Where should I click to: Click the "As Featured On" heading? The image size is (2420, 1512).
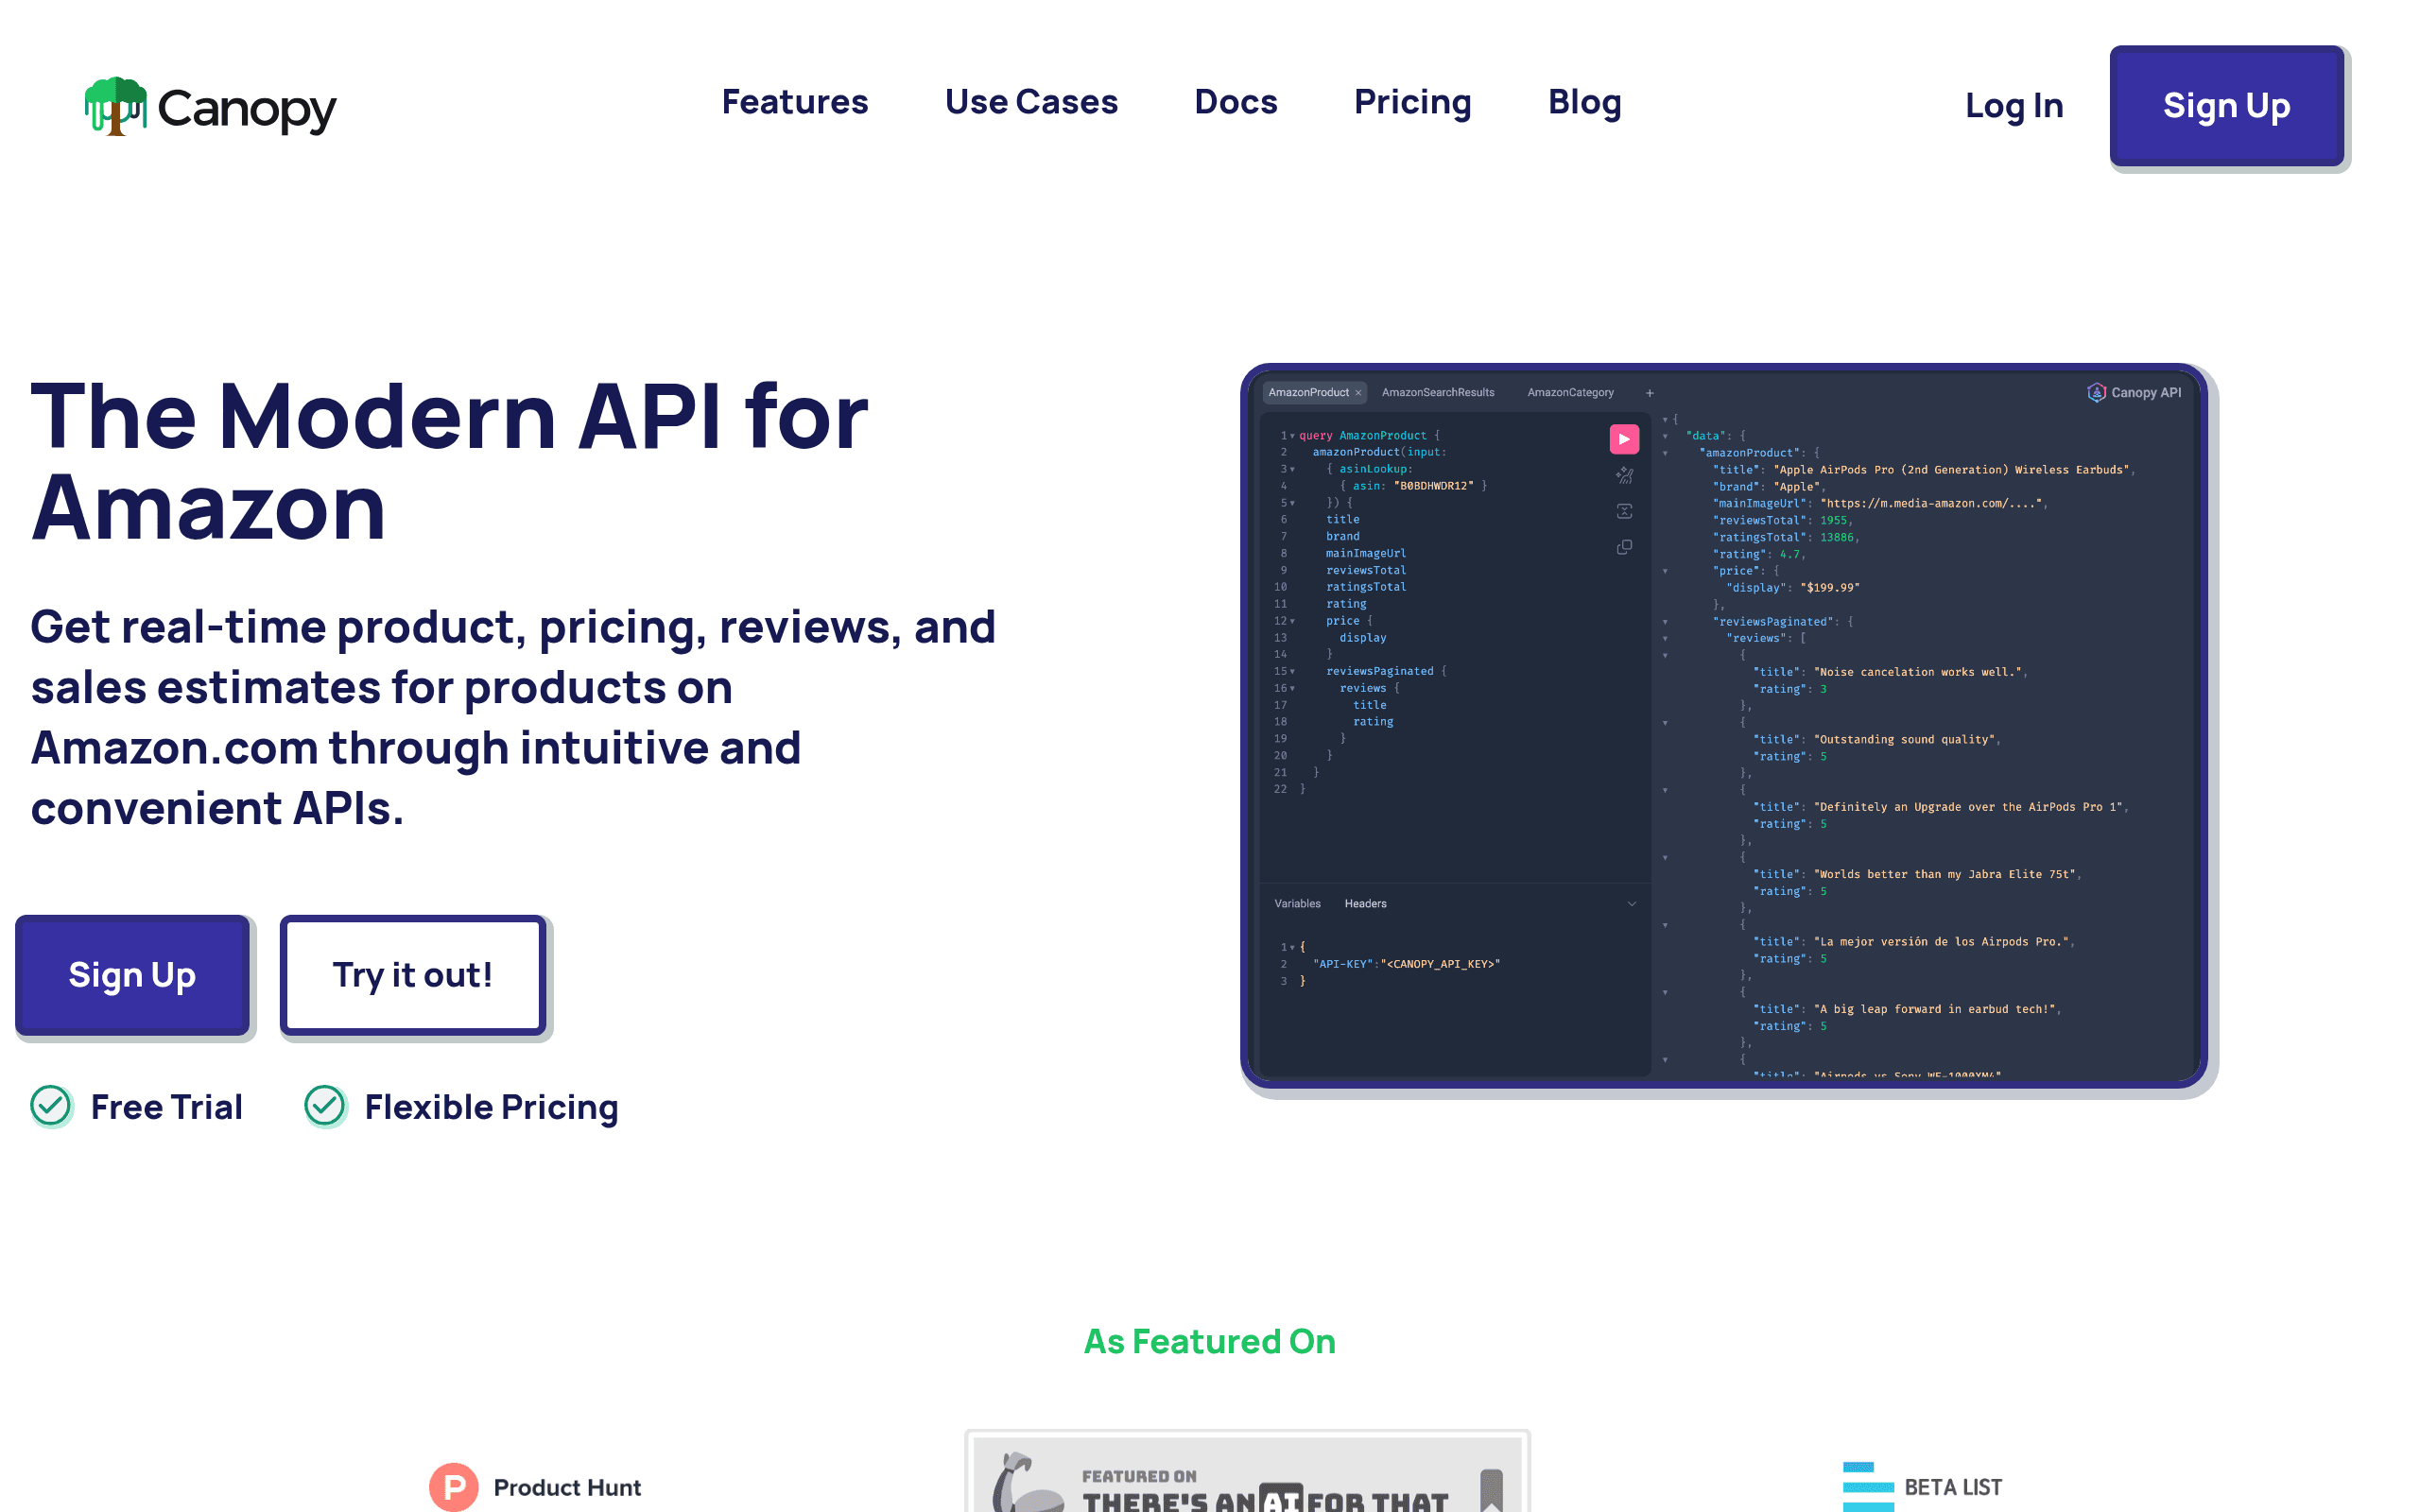pos(1210,1341)
